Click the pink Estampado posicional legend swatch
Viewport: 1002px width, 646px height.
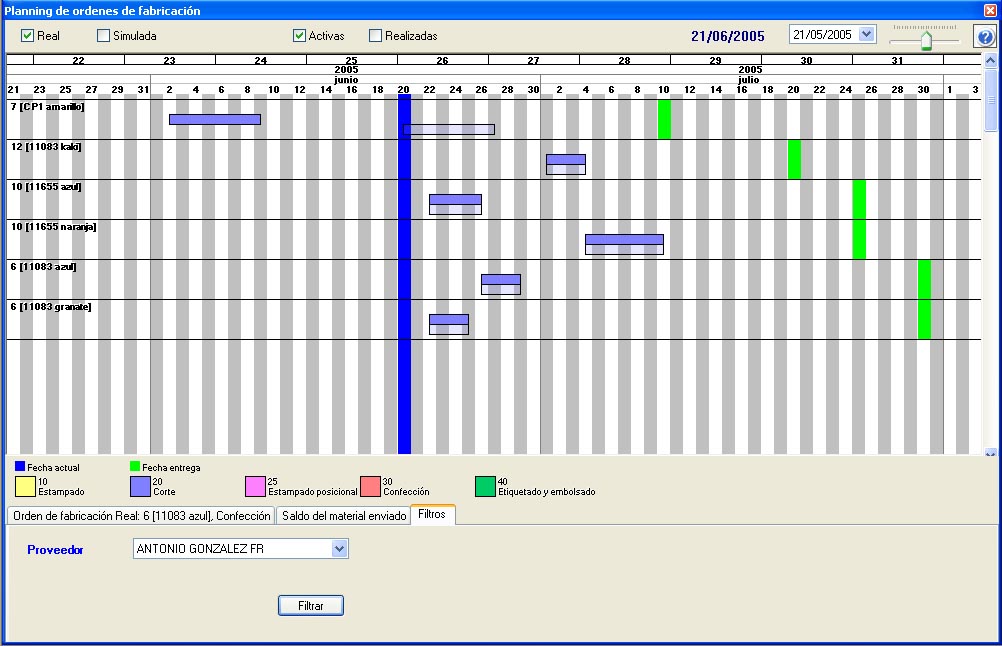(255, 486)
